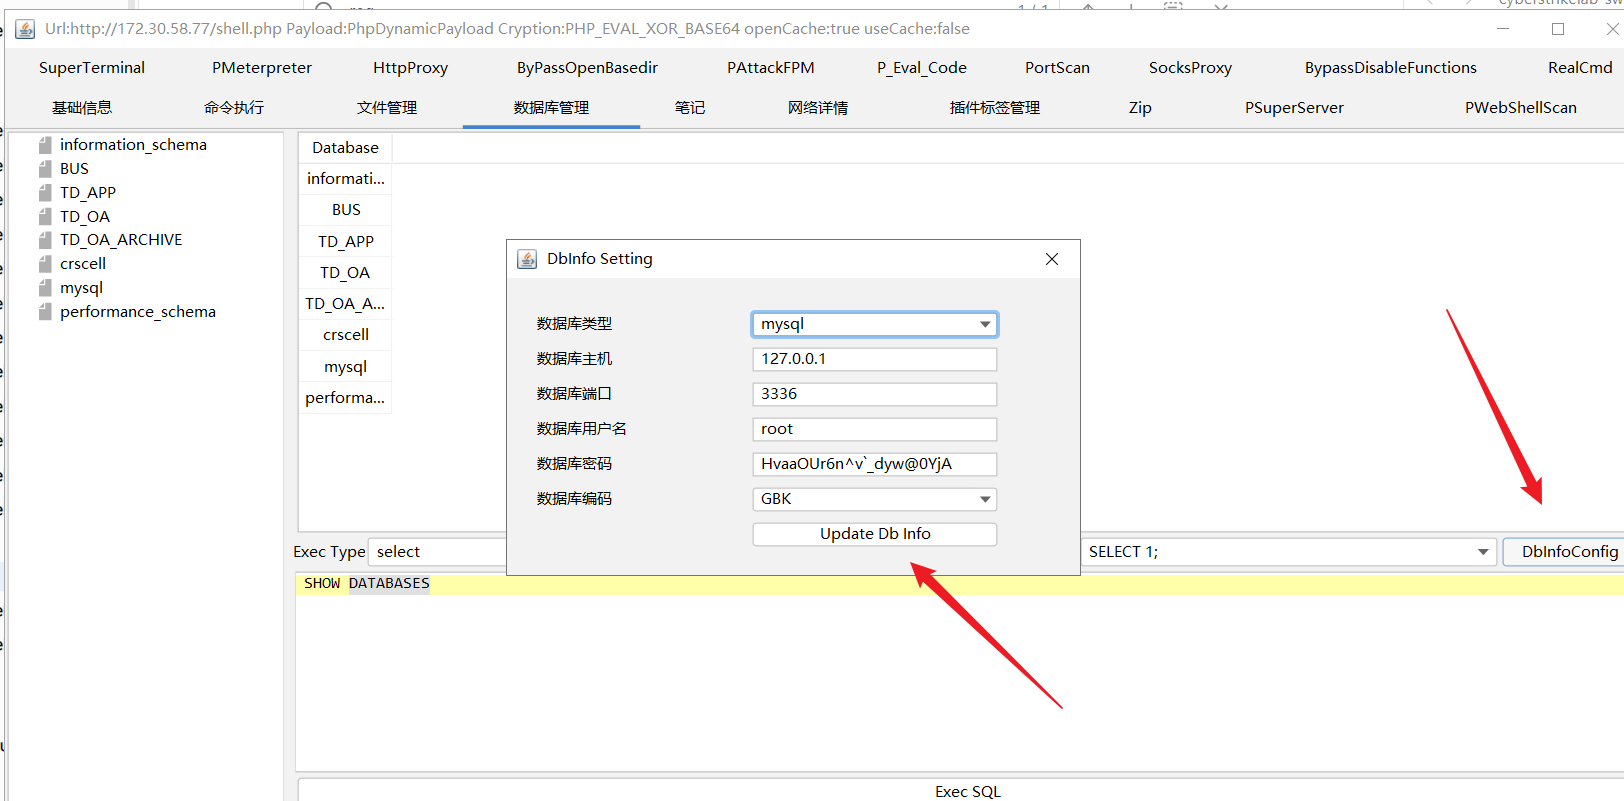Viewport: 1624px width, 801px height.
Task: Click the performance_schema database icon
Action: point(45,312)
